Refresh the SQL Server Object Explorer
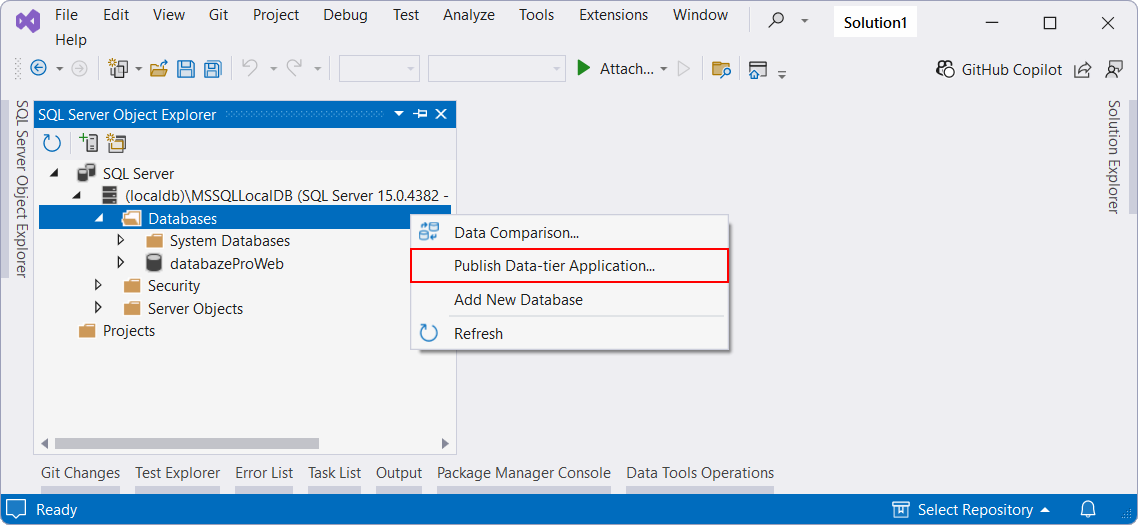1138x525 pixels. [x=52, y=143]
